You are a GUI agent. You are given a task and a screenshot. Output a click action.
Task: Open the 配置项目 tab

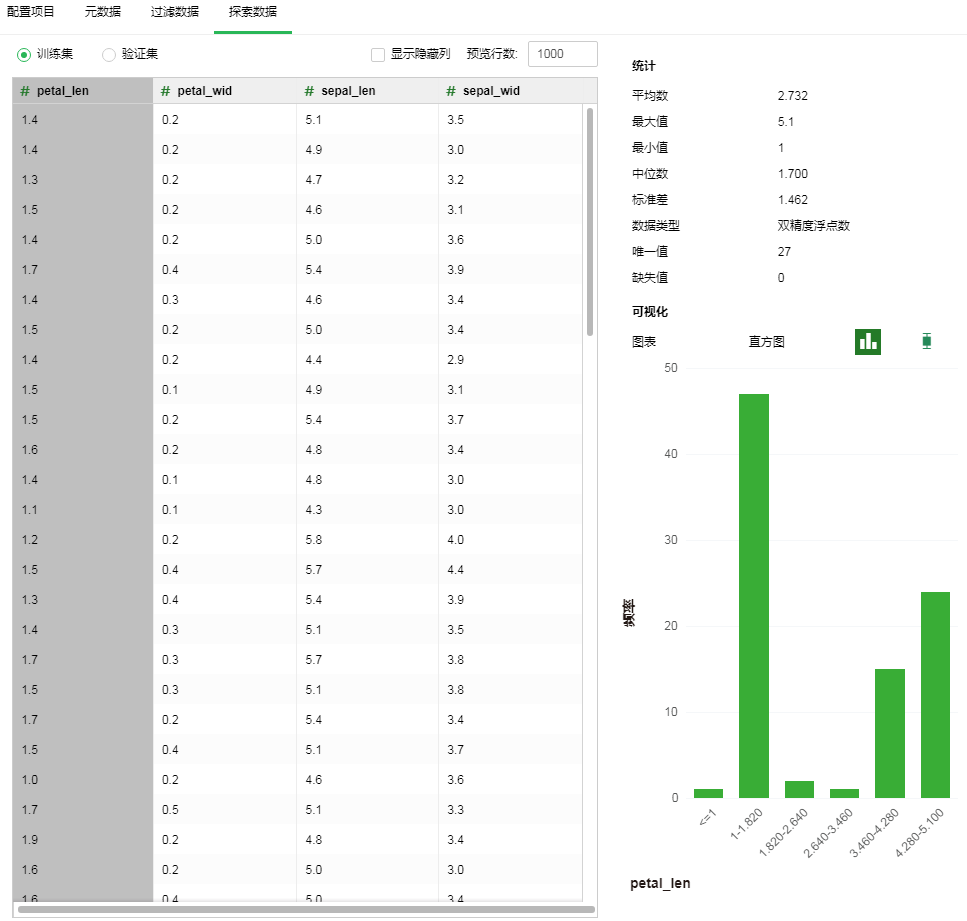pyautogui.click(x=31, y=12)
